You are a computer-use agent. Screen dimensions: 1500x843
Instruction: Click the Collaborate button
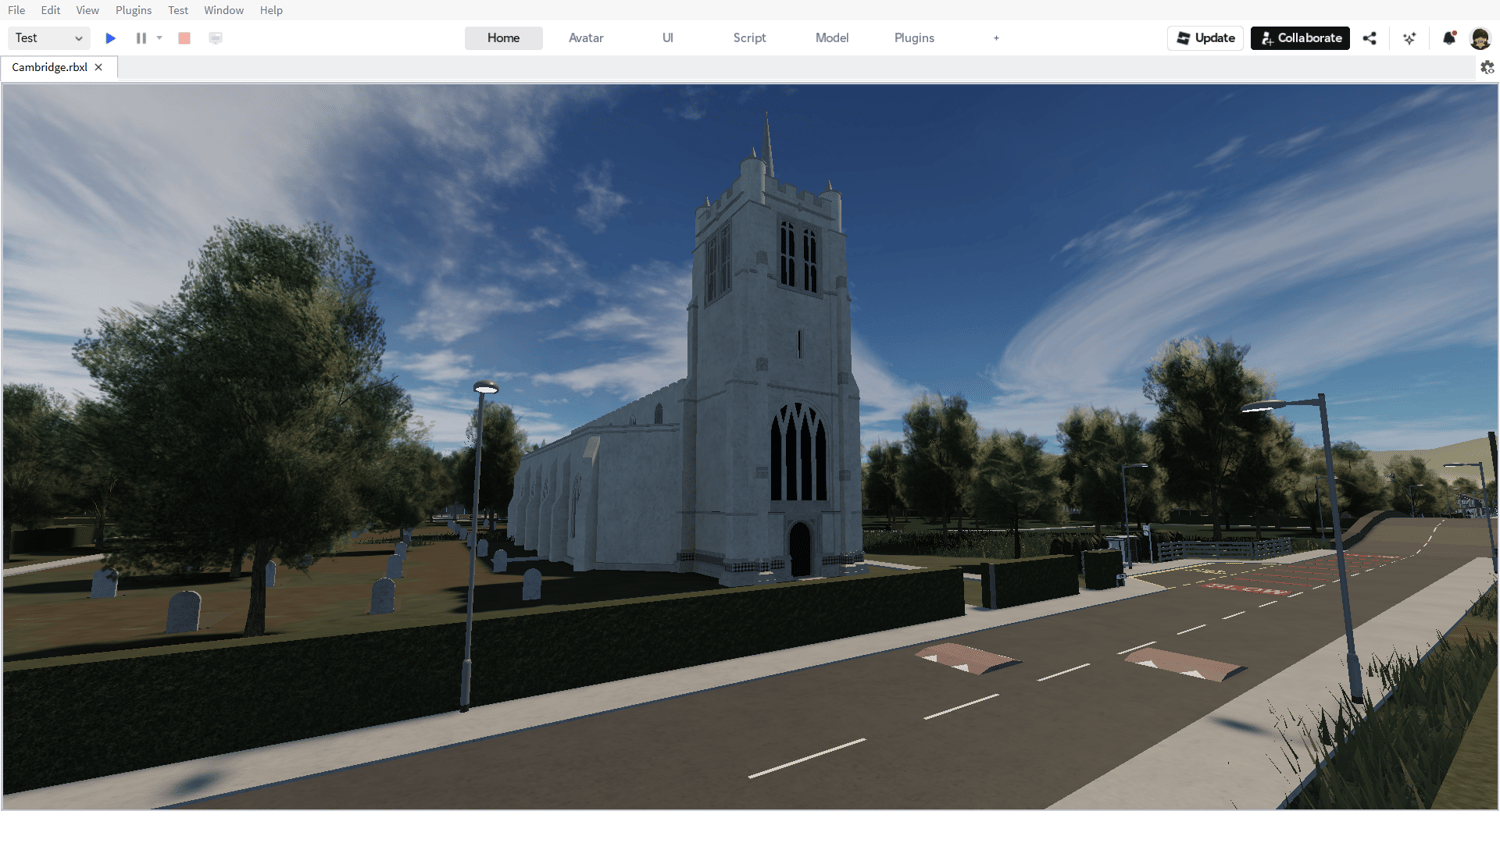(x=1300, y=38)
